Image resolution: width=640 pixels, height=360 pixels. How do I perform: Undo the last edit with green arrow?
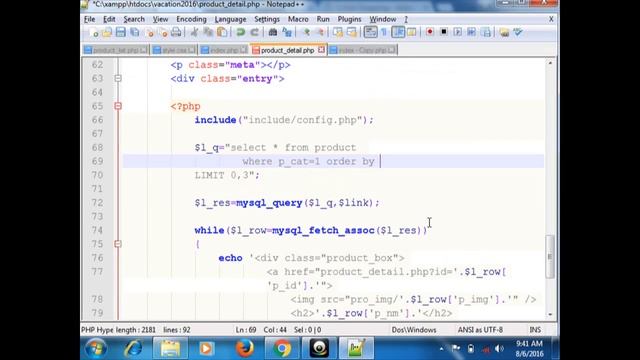point(240,32)
